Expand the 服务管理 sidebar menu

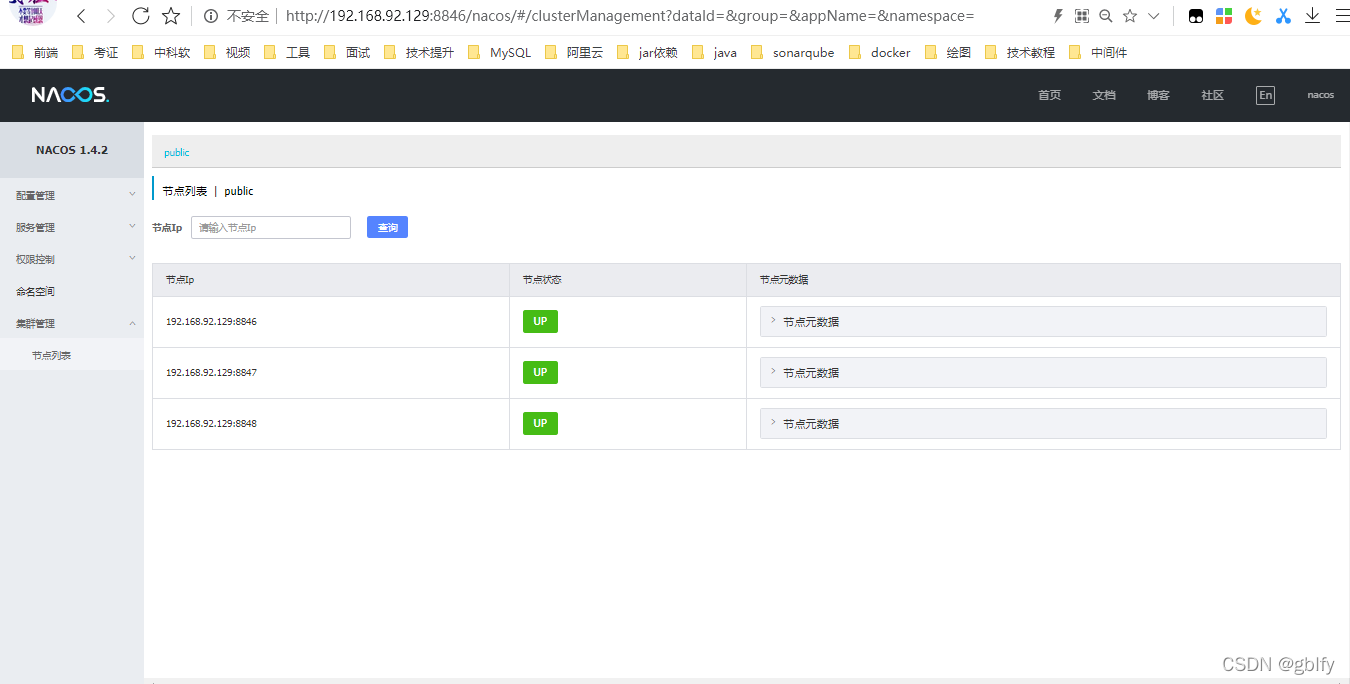point(72,227)
